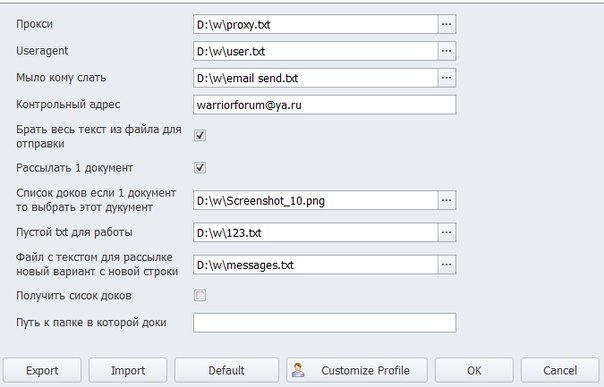Click the Мыло кому слать label
Viewport: 604px width, 387px height.
coord(61,78)
